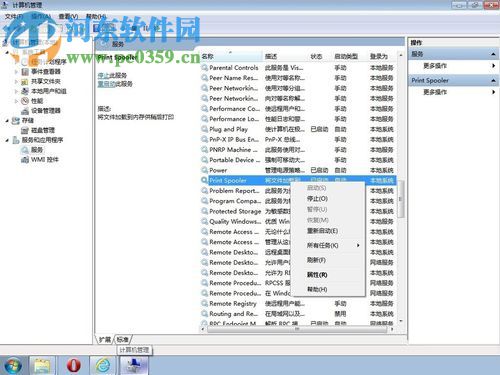Sort by the 状态 column header
Image resolution: width=500 pixels, height=375 pixels.
pos(320,56)
